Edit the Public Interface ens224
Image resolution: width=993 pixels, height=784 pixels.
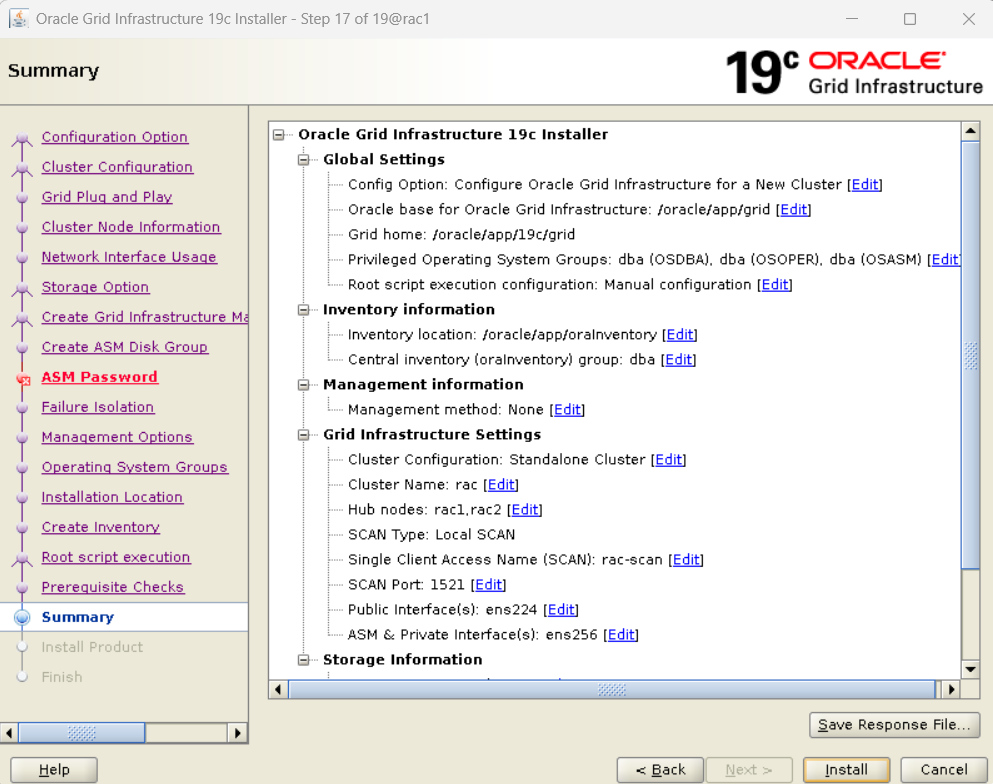coord(561,610)
